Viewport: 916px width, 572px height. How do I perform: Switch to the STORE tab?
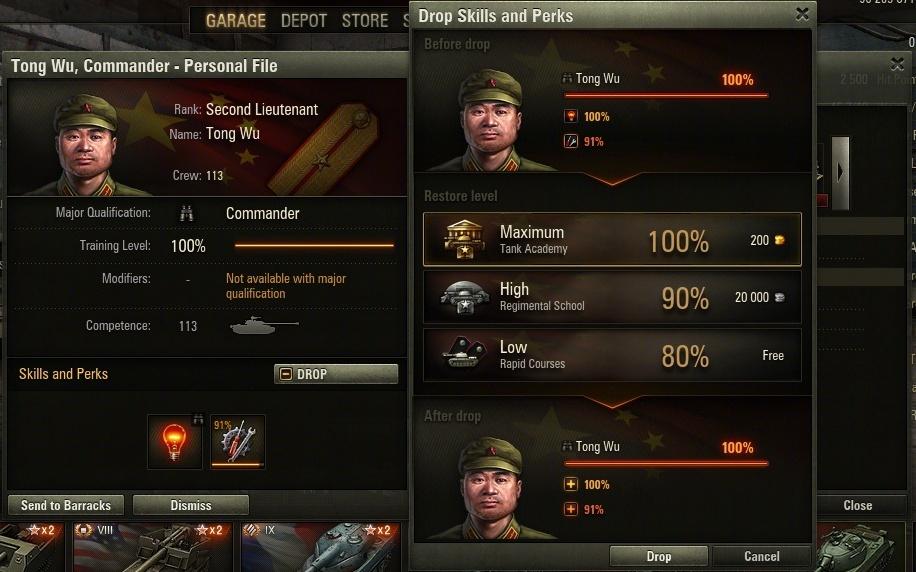click(x=365, y=21)
